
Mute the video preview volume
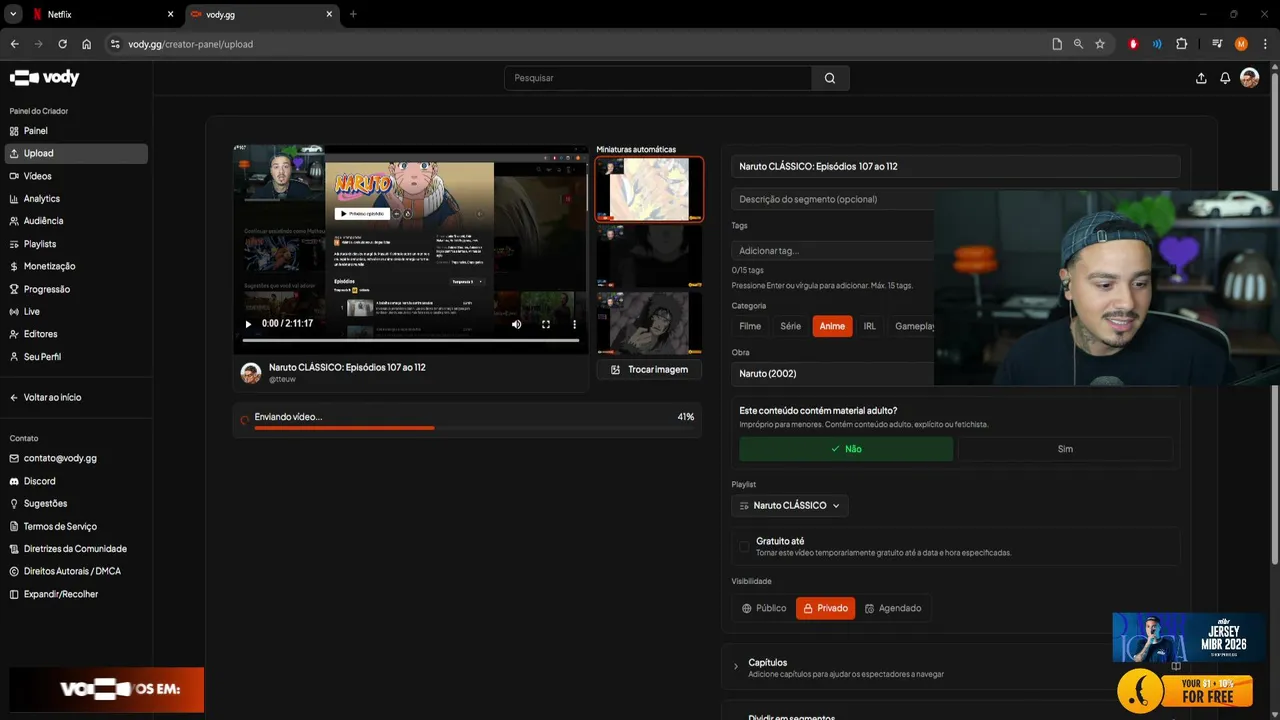(516, 324)
